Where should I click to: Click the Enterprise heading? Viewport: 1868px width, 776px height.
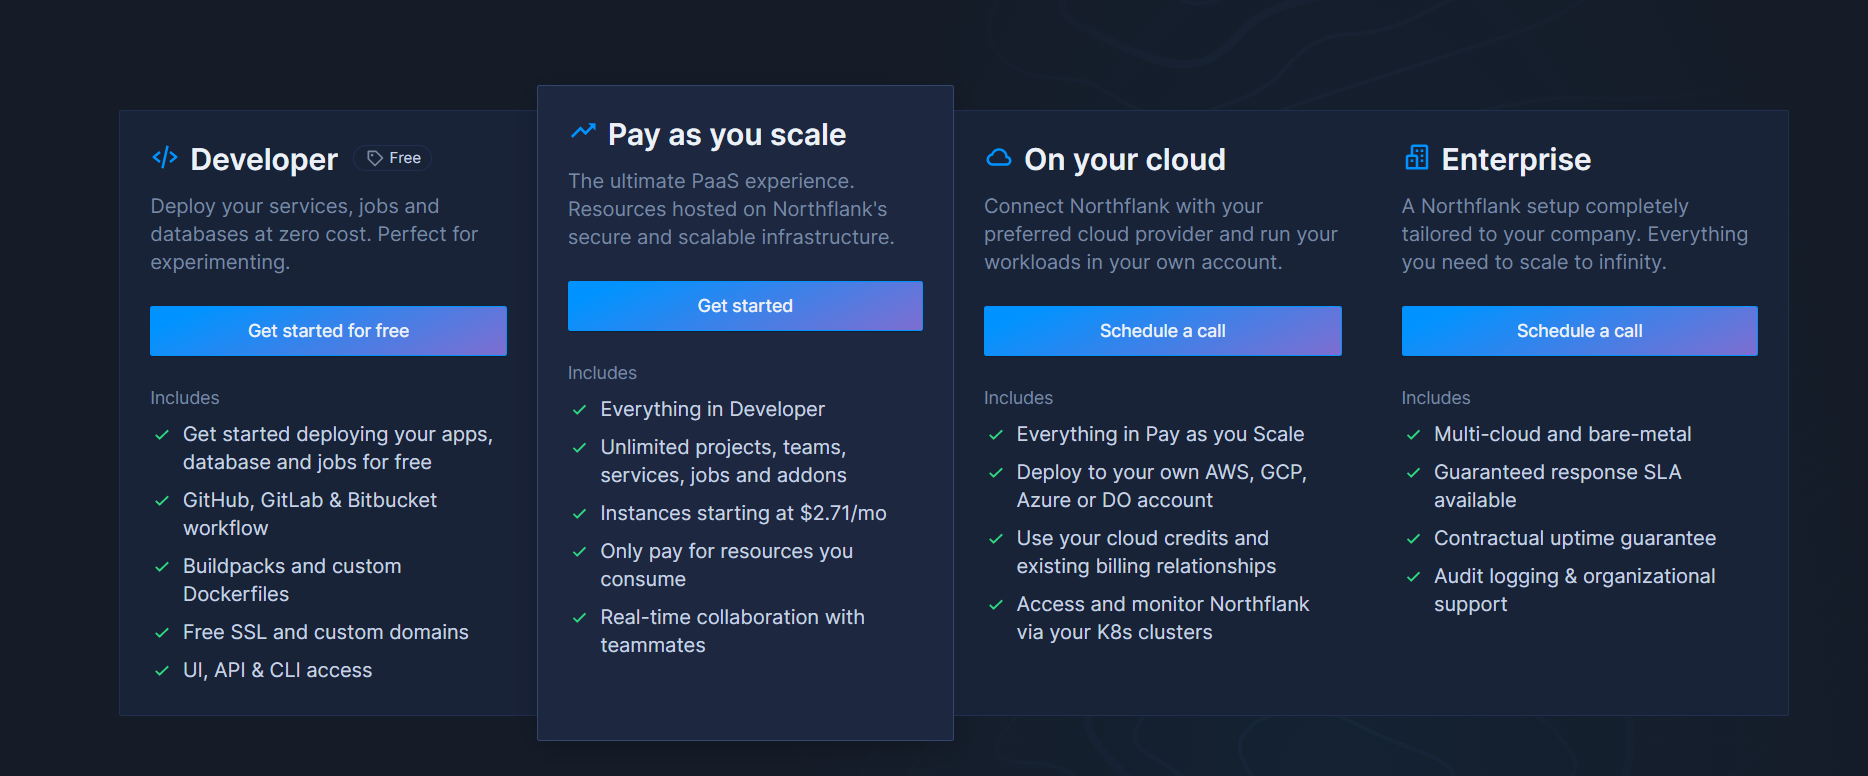tap(1516, 159)
